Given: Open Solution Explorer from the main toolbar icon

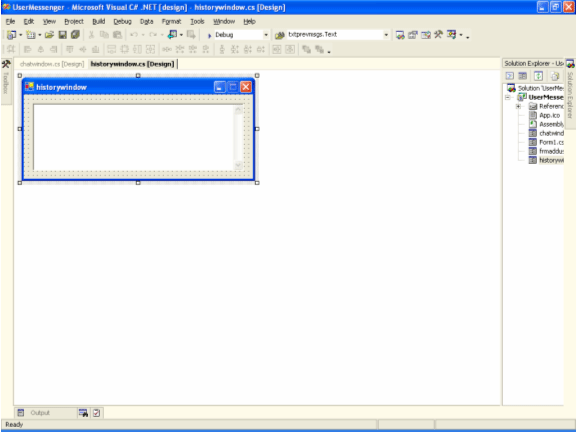Looking at the screenshot, I should click(400, 35).
